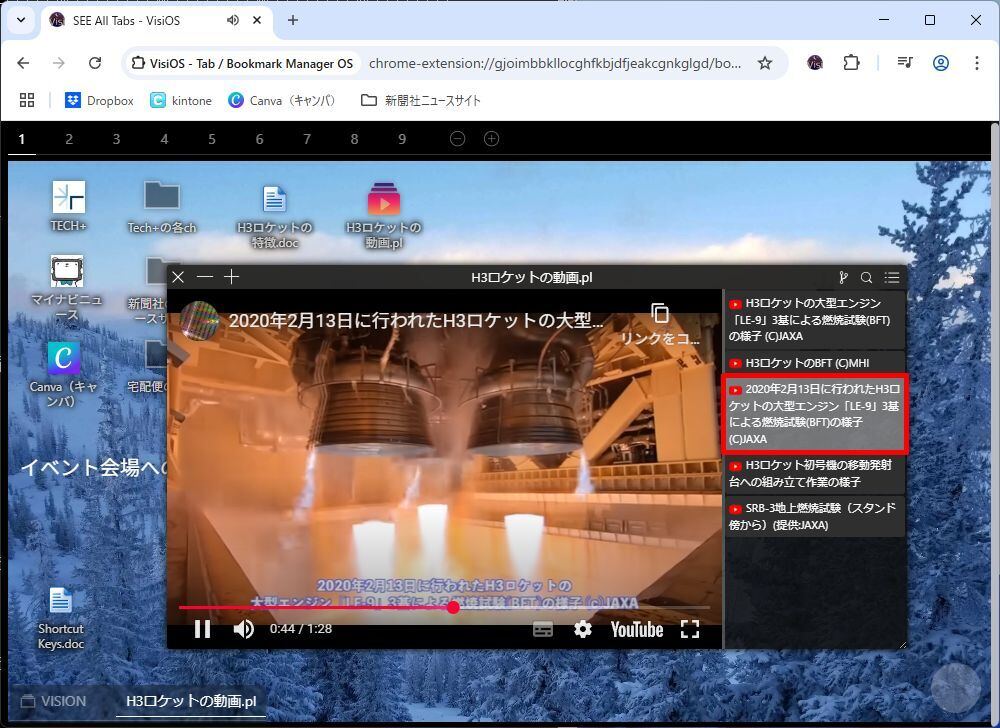The height and width of the screenshot is (728, 1000).
Task: Click the address bar URL
Action: point(555,63)
